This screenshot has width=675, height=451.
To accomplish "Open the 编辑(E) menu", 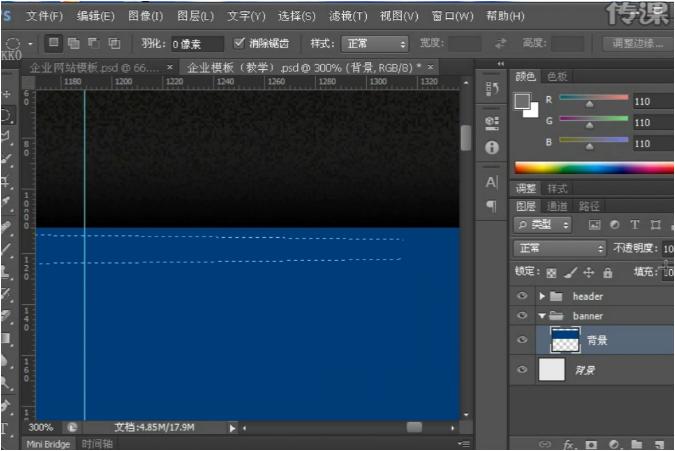I will (96, 16).
